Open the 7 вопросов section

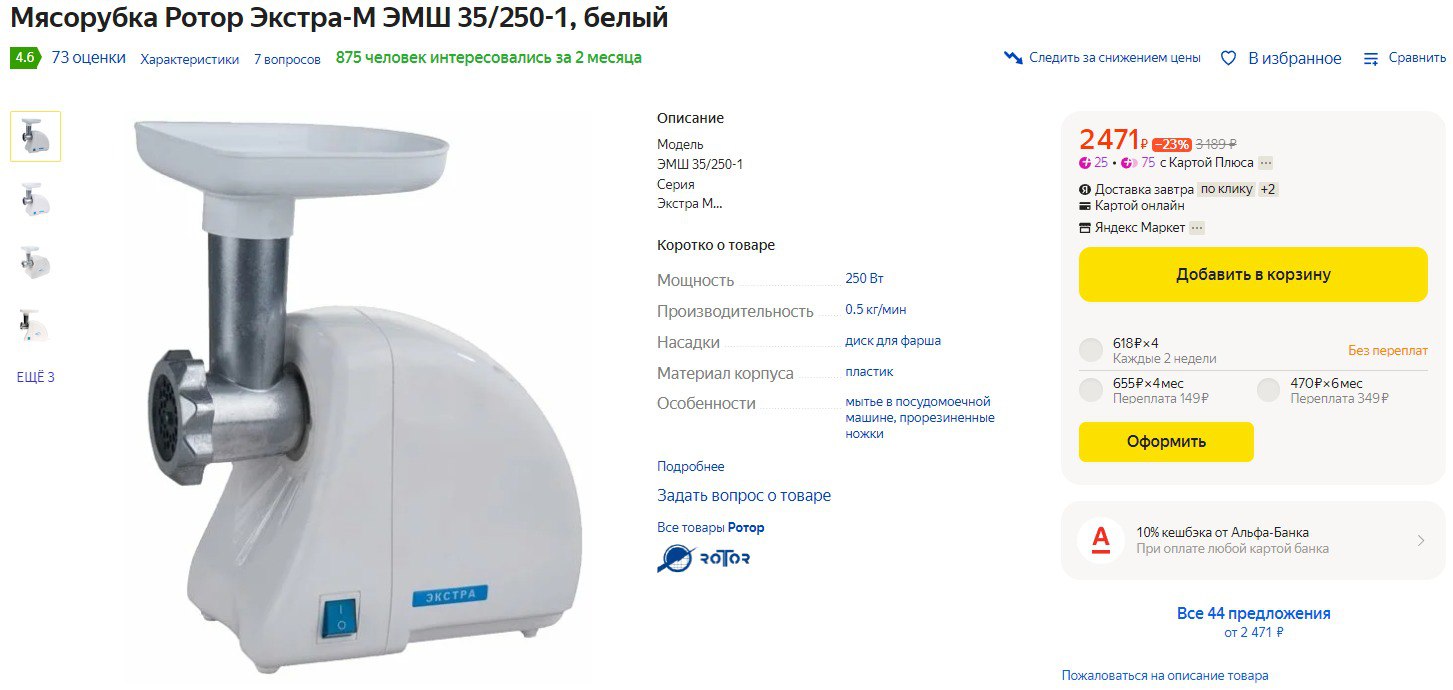287,59
